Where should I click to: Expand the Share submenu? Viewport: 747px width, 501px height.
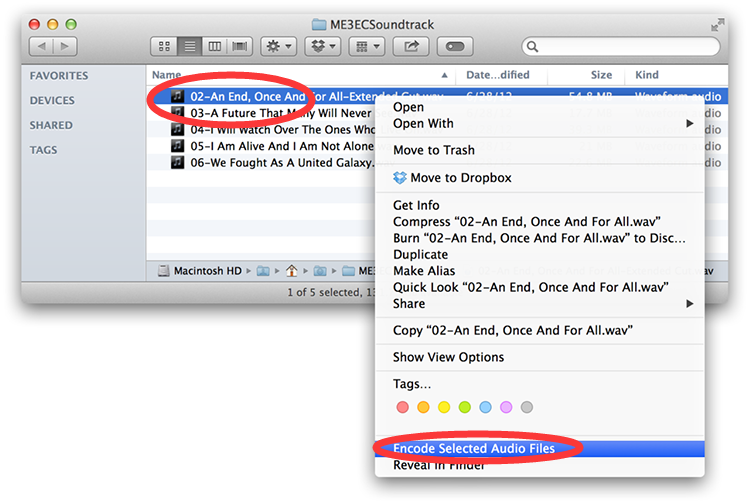pyautogui.click(x=540, y=303)
